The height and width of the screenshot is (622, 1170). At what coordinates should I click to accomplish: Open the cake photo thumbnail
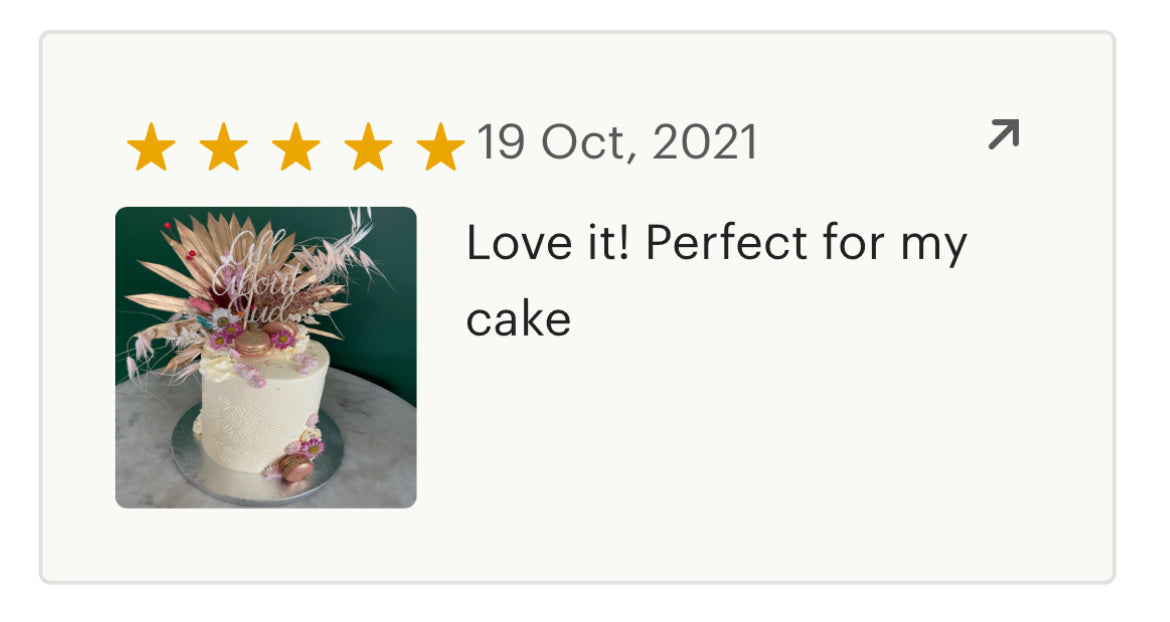click(x=266, y=357)
